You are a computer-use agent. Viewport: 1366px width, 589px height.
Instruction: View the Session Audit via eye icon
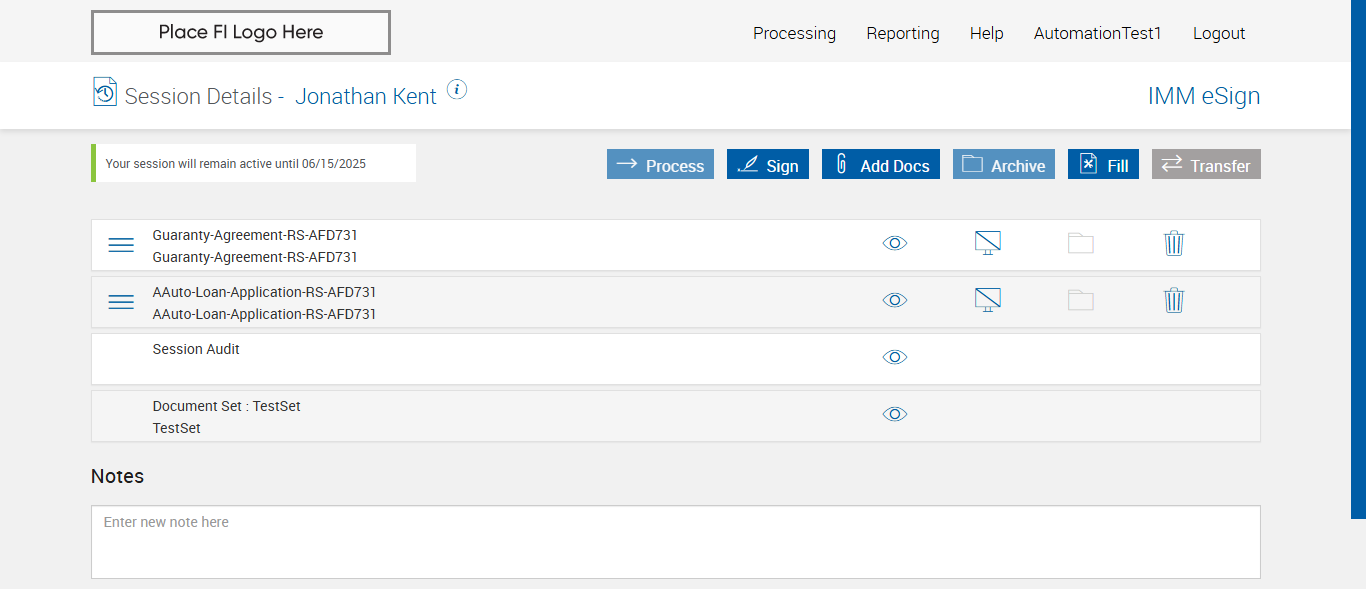(895, 357)
